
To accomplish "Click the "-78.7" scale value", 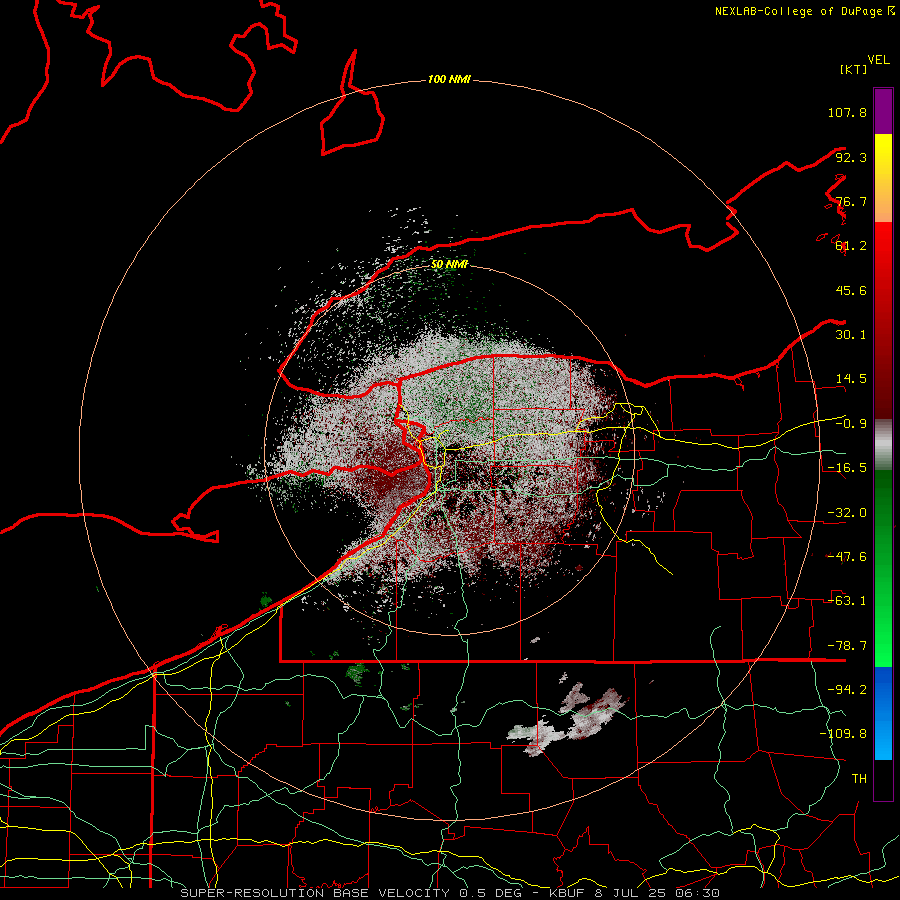I will 847,646.
